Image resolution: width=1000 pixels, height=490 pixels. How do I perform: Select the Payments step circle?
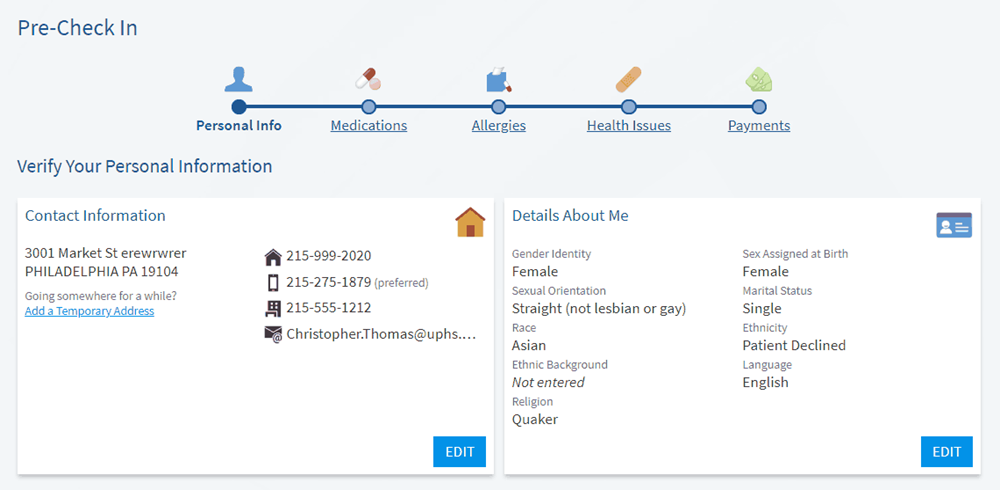[759, 107]
